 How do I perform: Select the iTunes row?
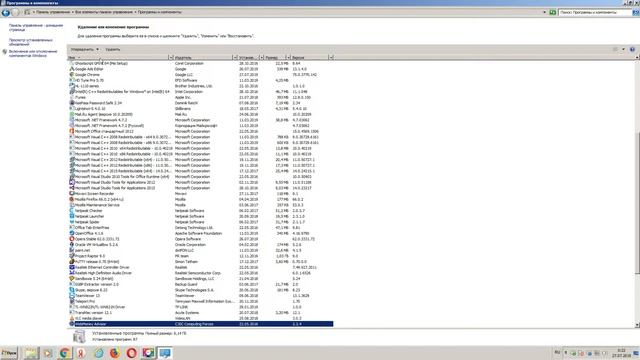click(200, 97)
